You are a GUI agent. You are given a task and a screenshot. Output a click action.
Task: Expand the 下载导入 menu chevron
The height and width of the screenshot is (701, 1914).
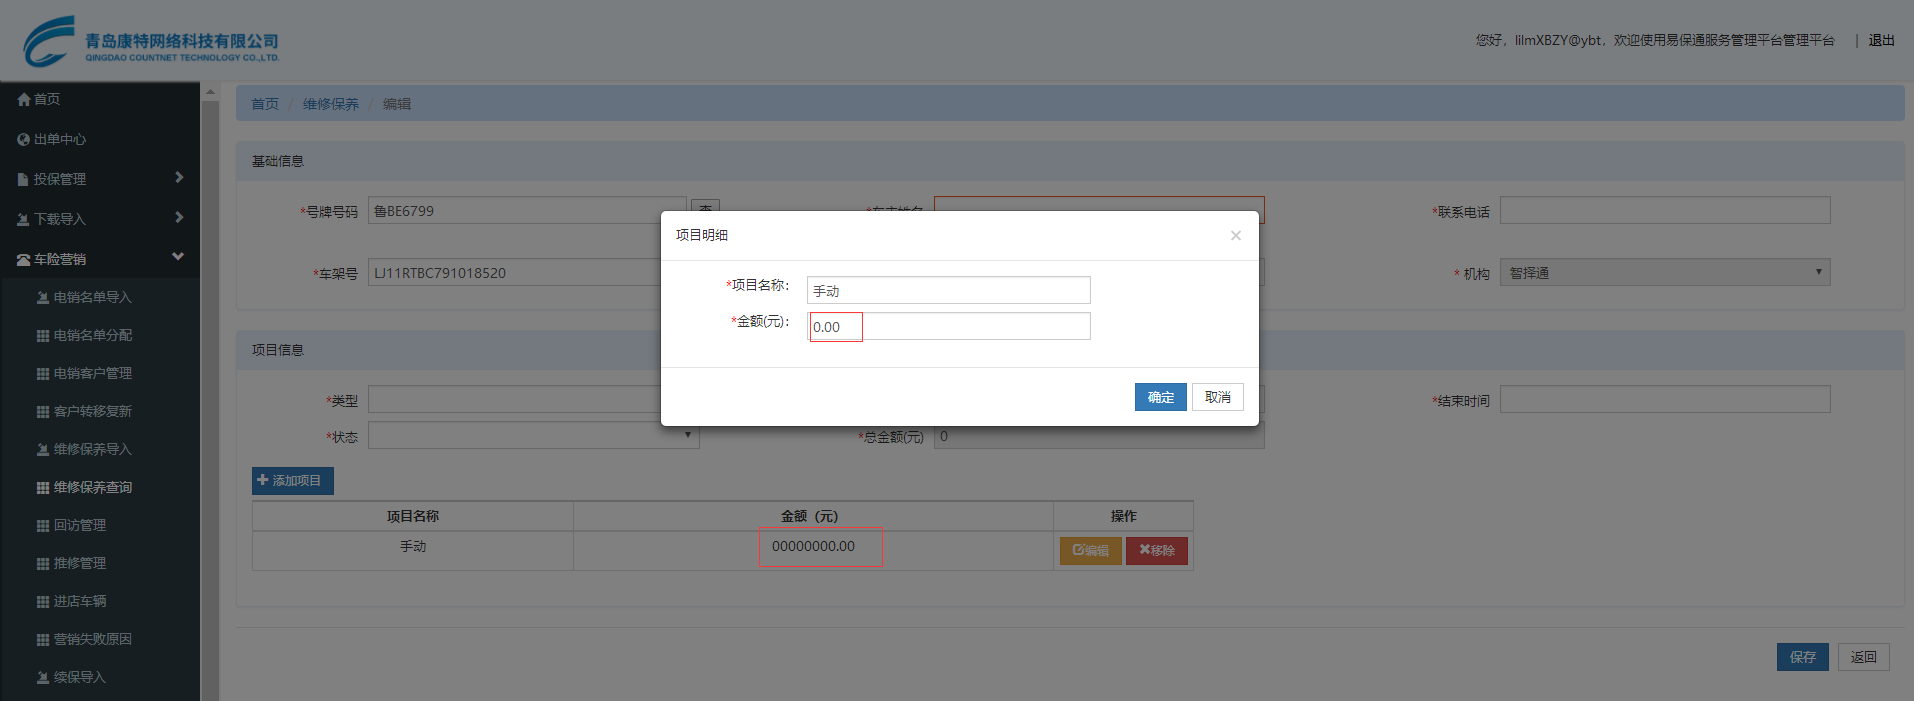[179, 218]
